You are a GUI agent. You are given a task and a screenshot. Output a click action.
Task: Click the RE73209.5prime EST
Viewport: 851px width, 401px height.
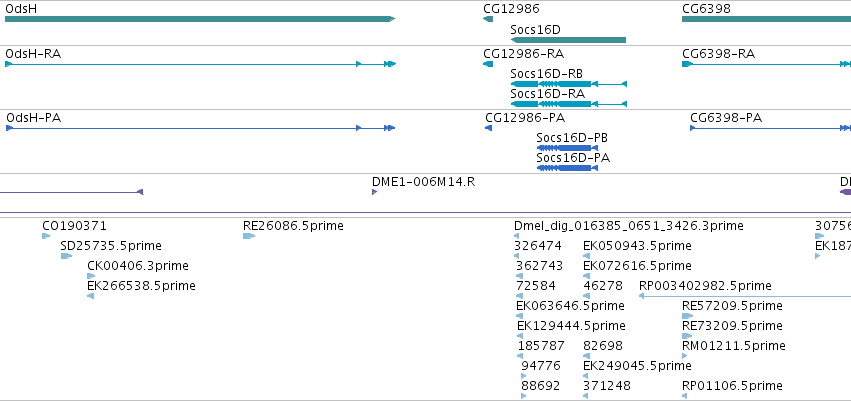point(687,336)
